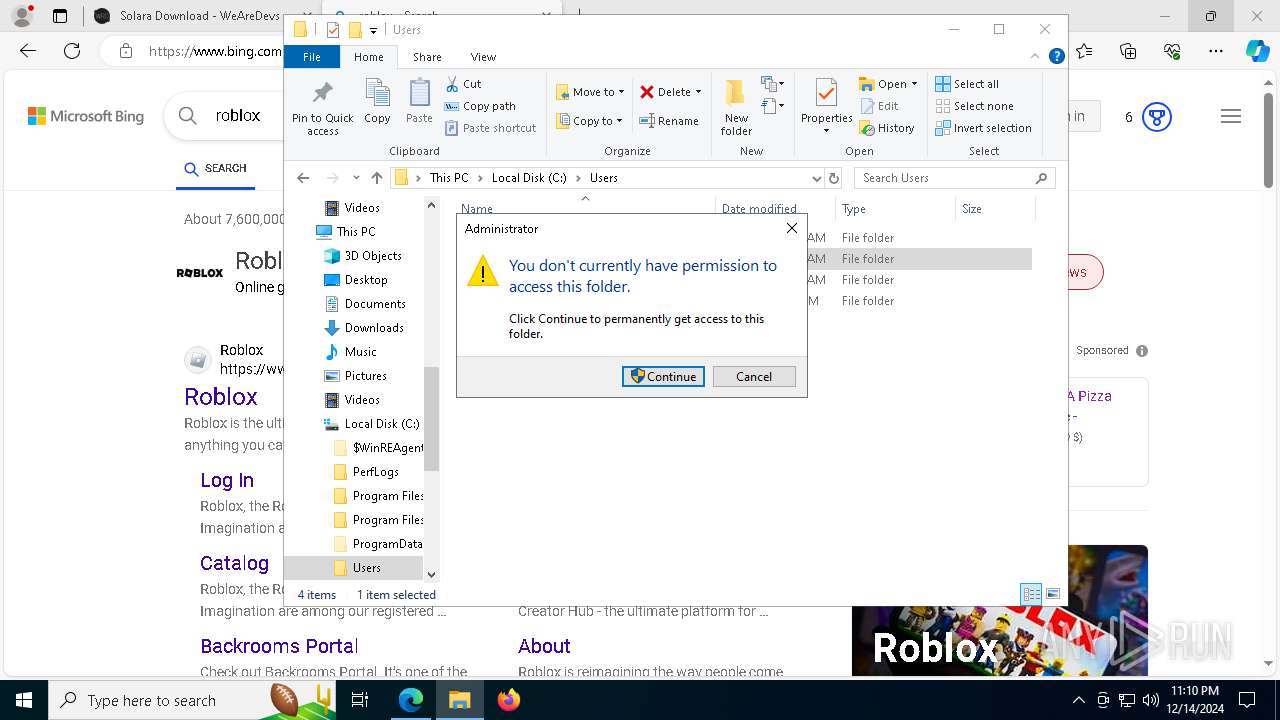Image resolution: width=1280 pixels, height=720 pixels.
Task: Switch to Details view icon
Action: click(1031, 594)
